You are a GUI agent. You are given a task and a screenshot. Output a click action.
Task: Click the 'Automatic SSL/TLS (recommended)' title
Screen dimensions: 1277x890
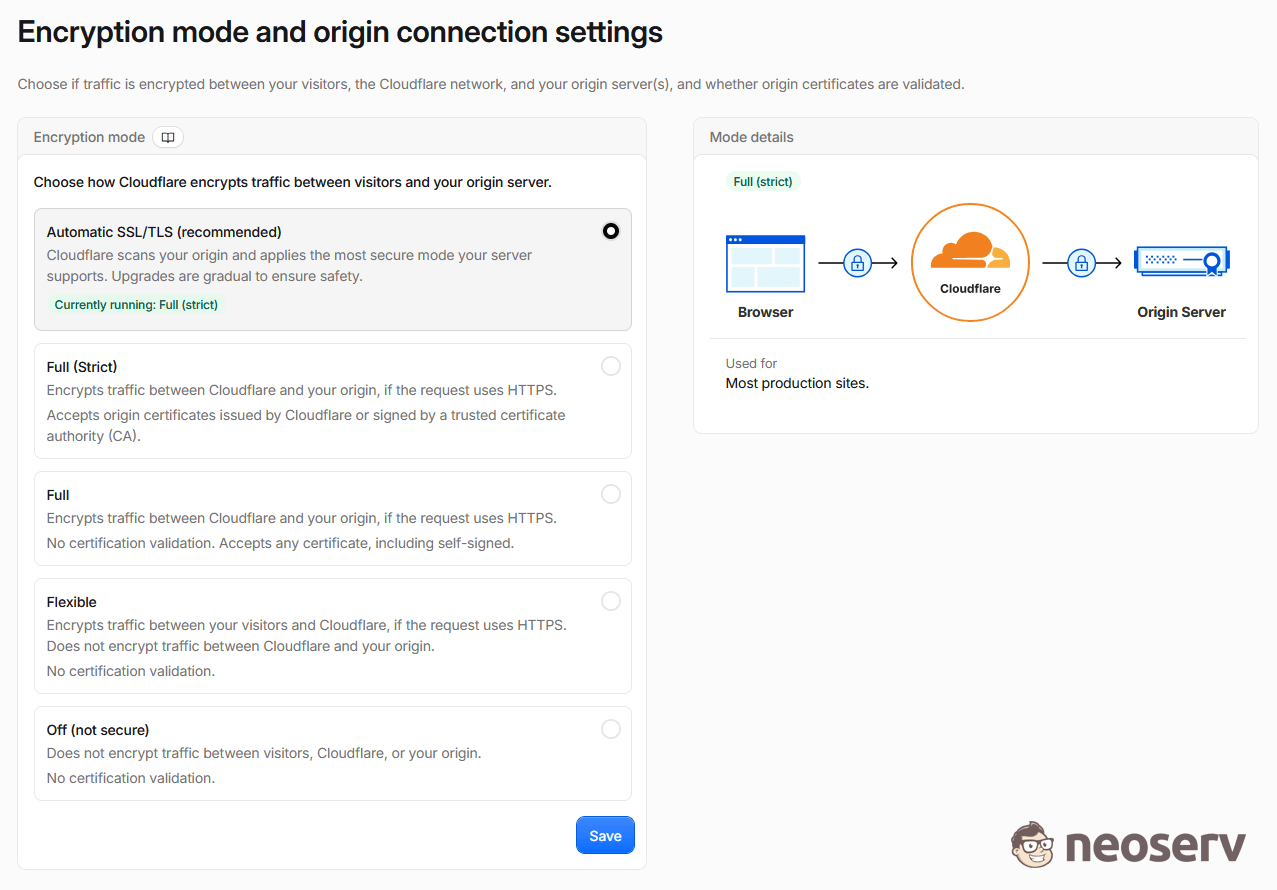[164, 232]
